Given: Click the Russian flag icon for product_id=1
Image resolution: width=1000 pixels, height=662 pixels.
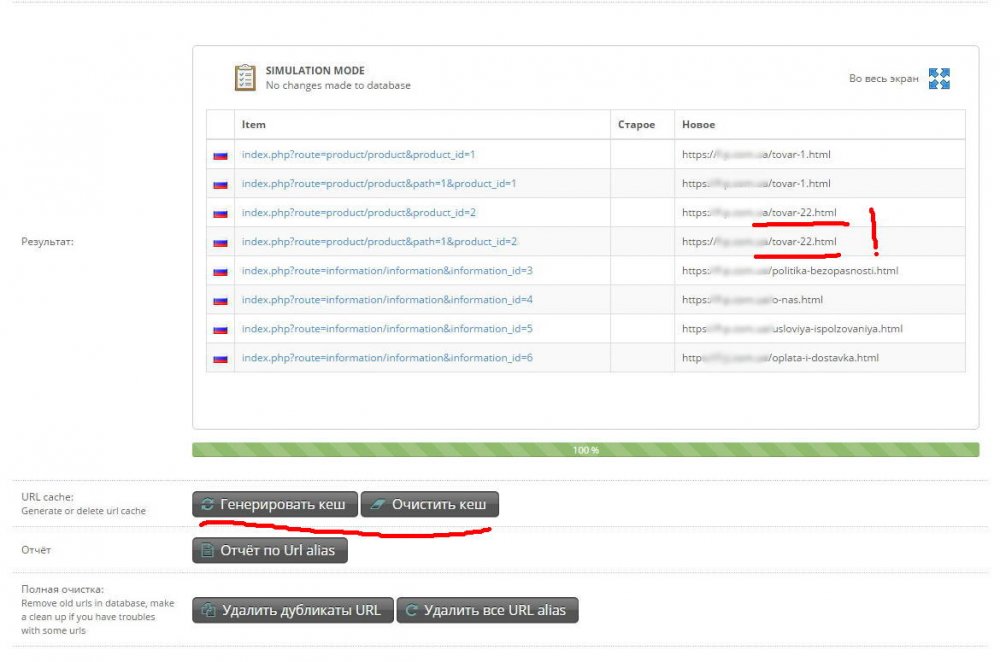Looking at the screenshot, I should 221,155.
